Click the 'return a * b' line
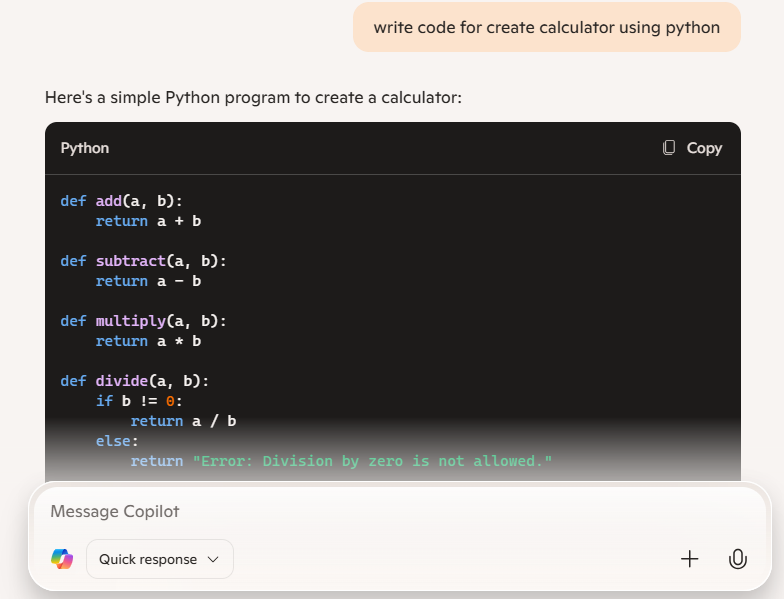 click(148, 341)
